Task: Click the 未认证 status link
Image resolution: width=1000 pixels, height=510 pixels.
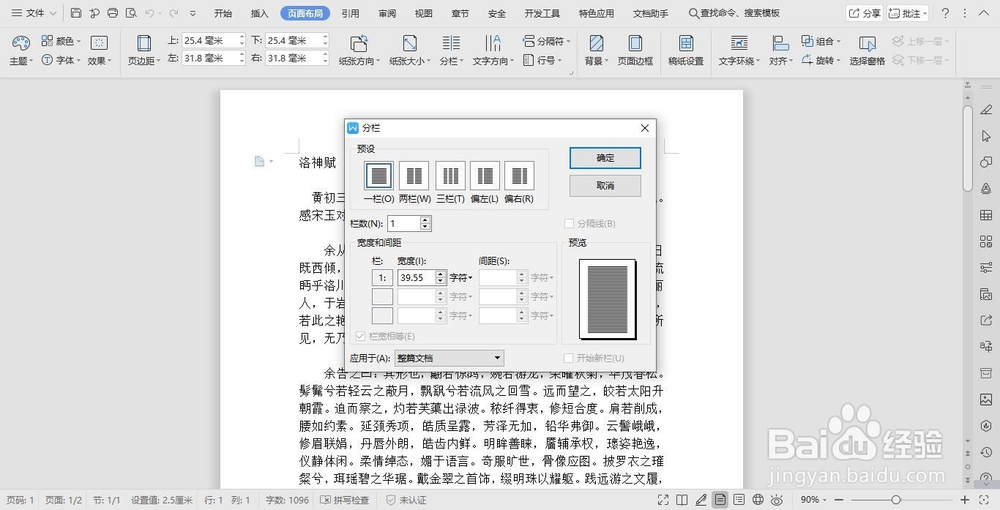Action: point(406,500)
